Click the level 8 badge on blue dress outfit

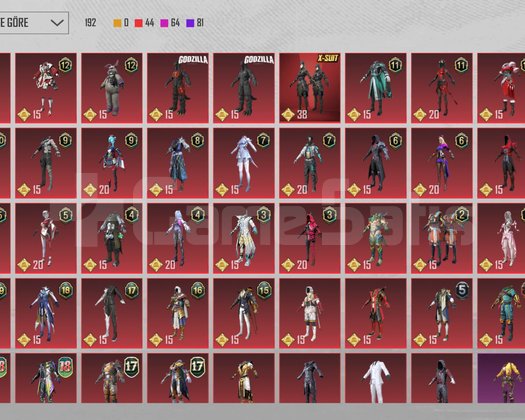(x=198, y=140)
